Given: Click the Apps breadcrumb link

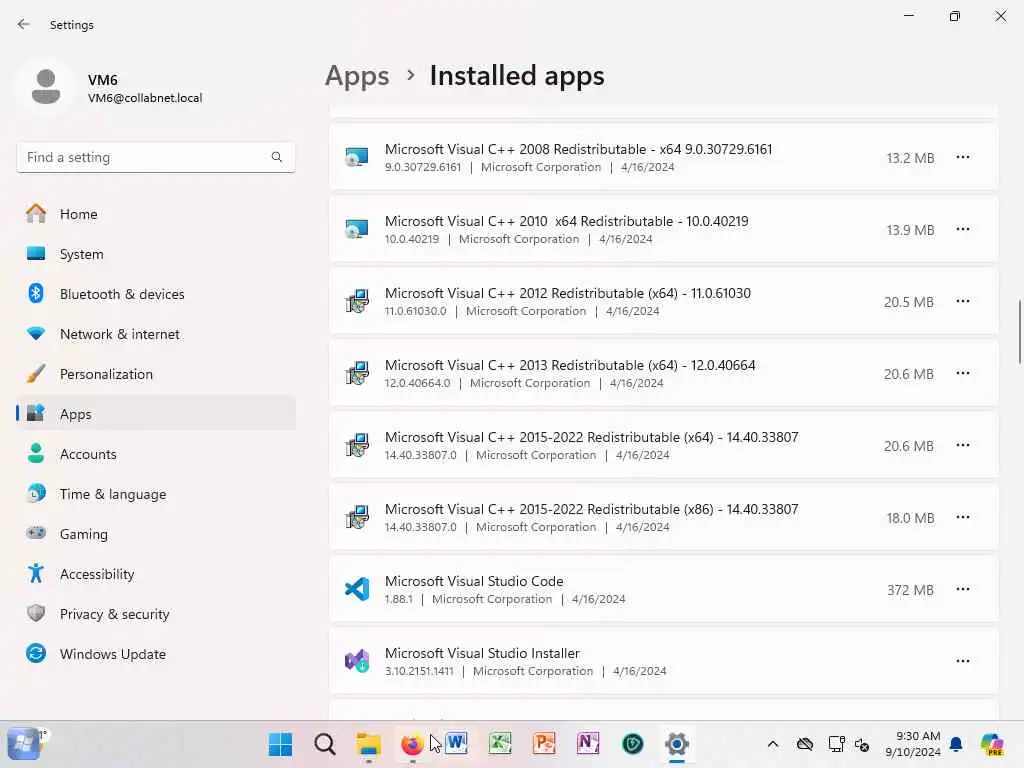Looking at the screenshot, I should coord(357,76).
